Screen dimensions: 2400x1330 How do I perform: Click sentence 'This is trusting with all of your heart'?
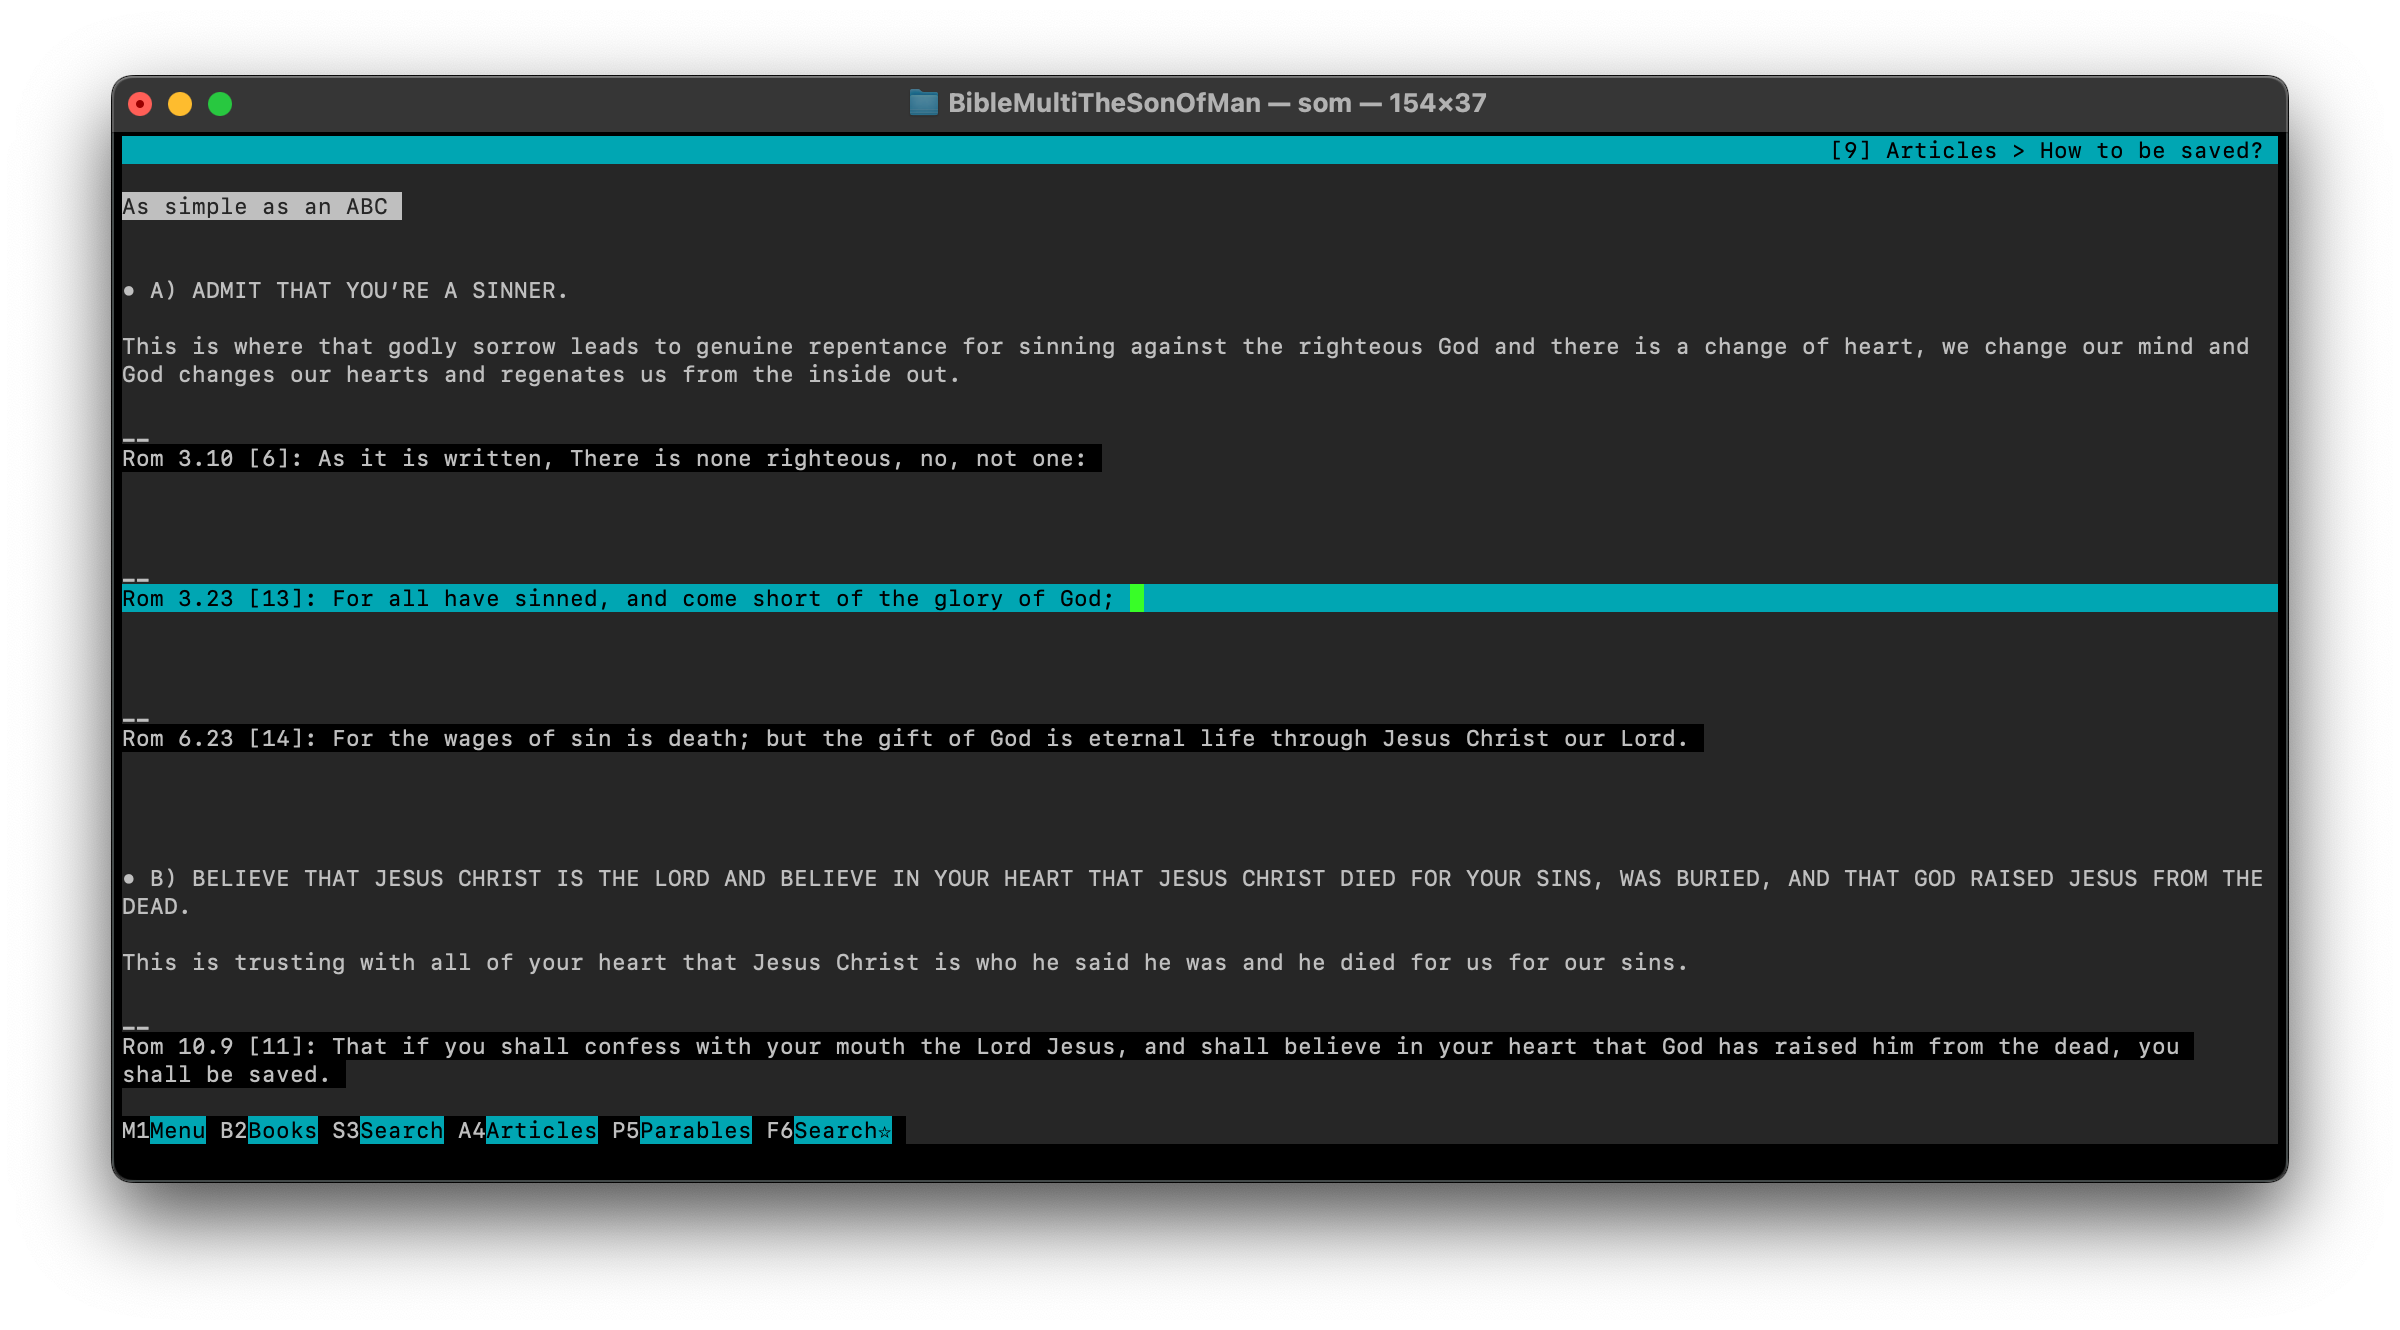(905, 962)
